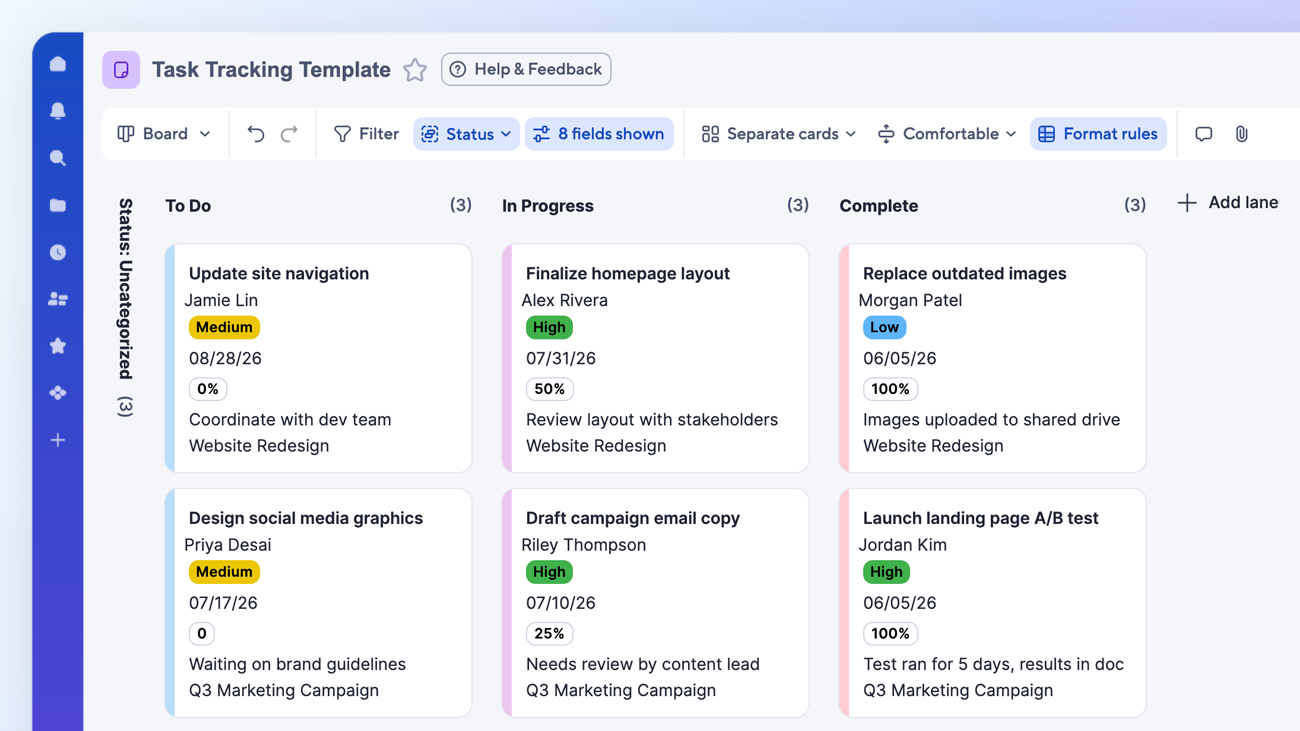Image resolution: width=1300 pixels, height=731 pixels.
Task: Expand the Separate cards dropdown
Action: click(x=776, y=133)
